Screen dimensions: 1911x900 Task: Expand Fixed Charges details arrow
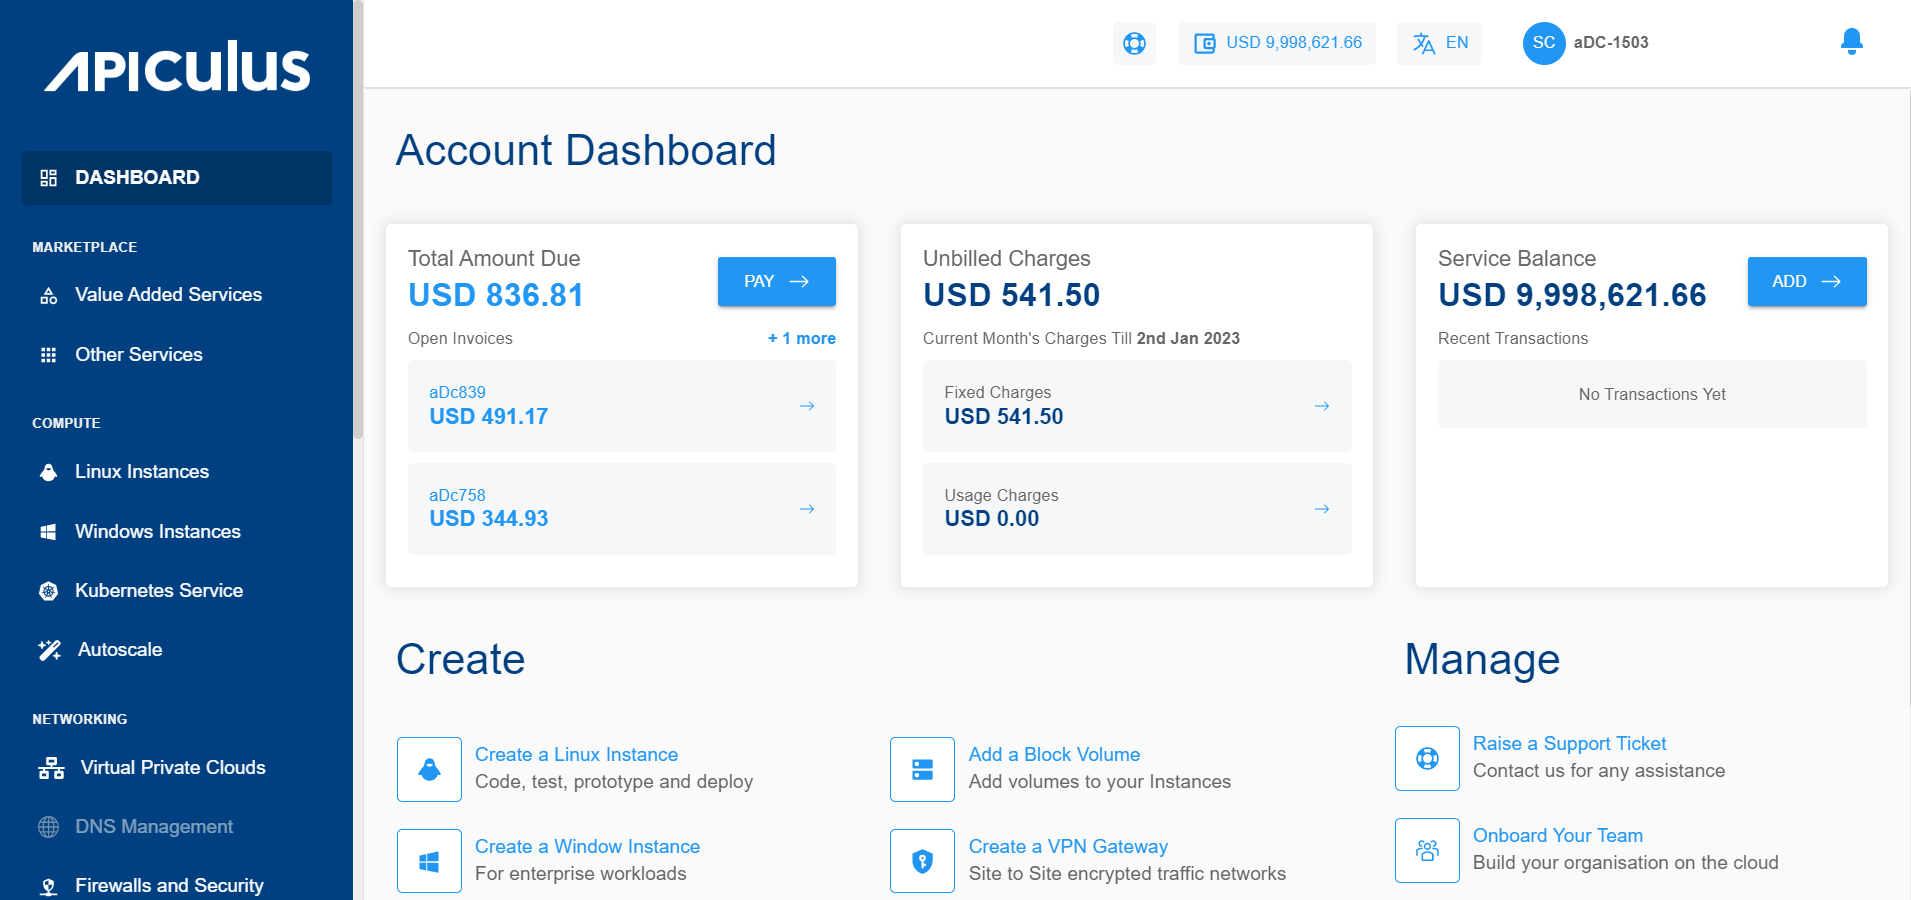pos(1322,406)
